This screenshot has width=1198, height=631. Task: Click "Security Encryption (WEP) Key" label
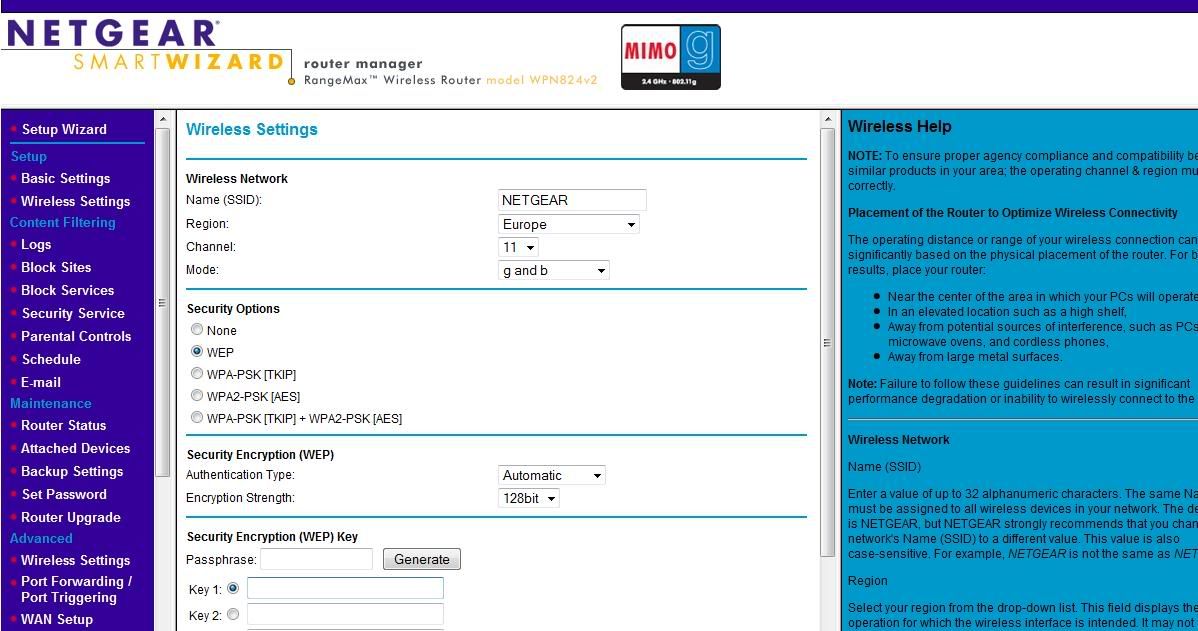pyautogui.click(x=272, y=536)
